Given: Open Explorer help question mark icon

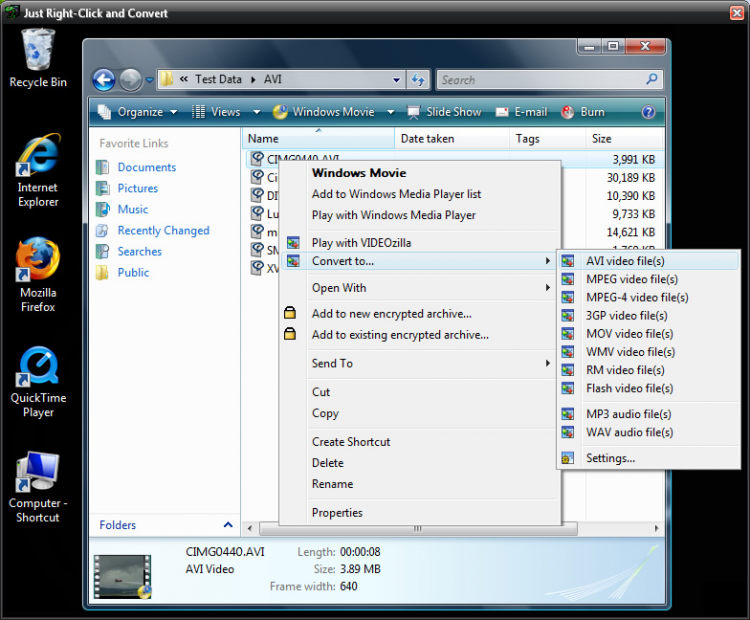Looking at the screenshot, I should coord(648,112).
